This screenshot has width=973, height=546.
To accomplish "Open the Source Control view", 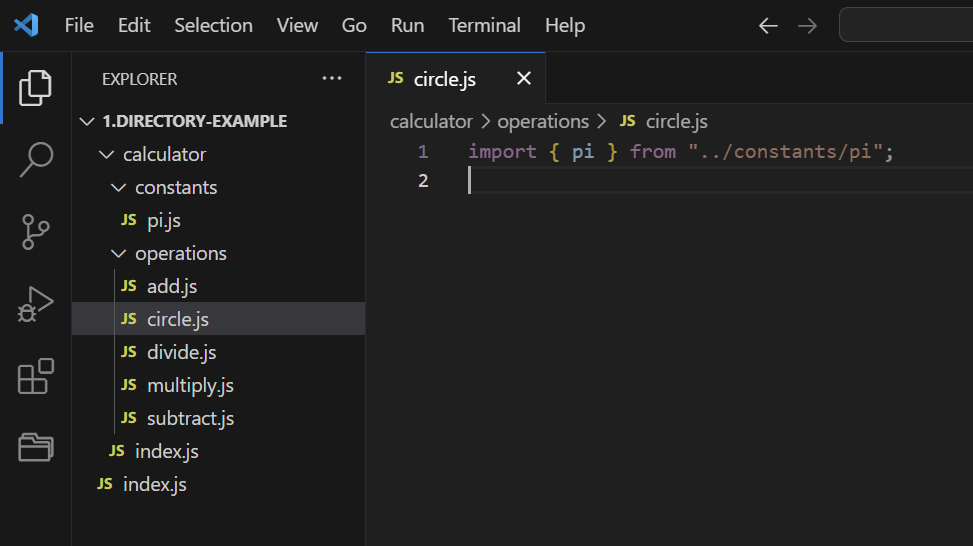I will pyautogui.click(x=35, y=232).
